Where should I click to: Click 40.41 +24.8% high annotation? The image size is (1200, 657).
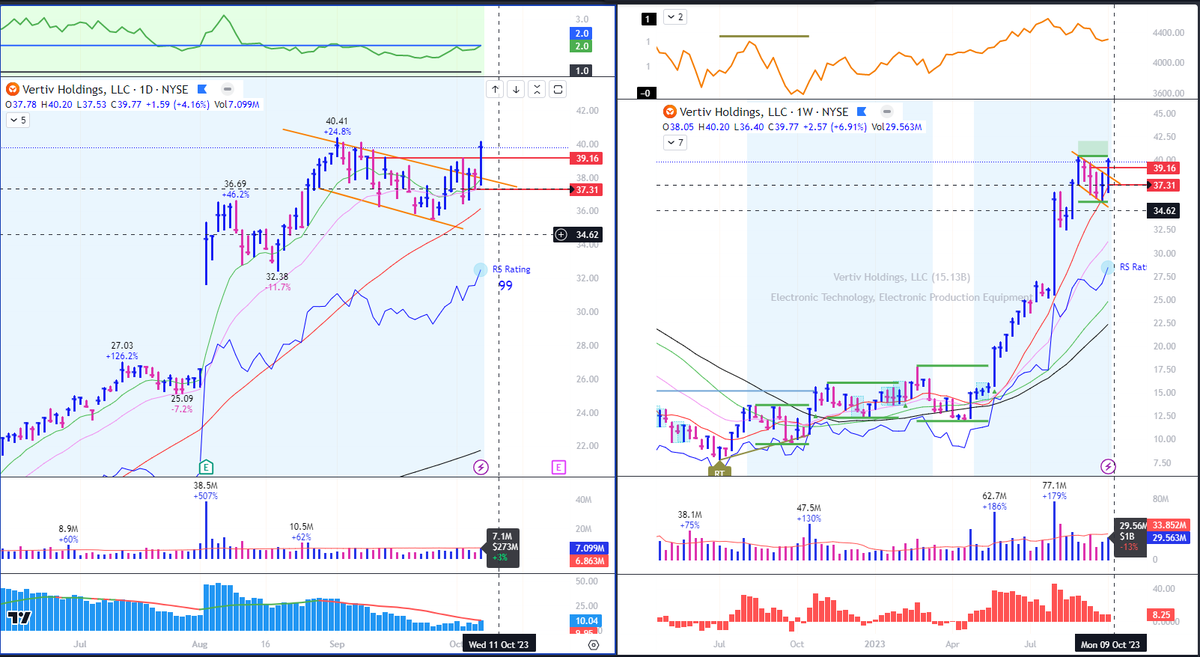(336, 126)
